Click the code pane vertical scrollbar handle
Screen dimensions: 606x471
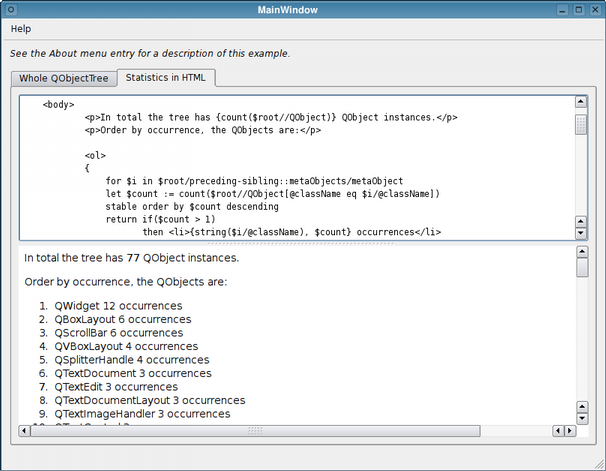[581, 124]
